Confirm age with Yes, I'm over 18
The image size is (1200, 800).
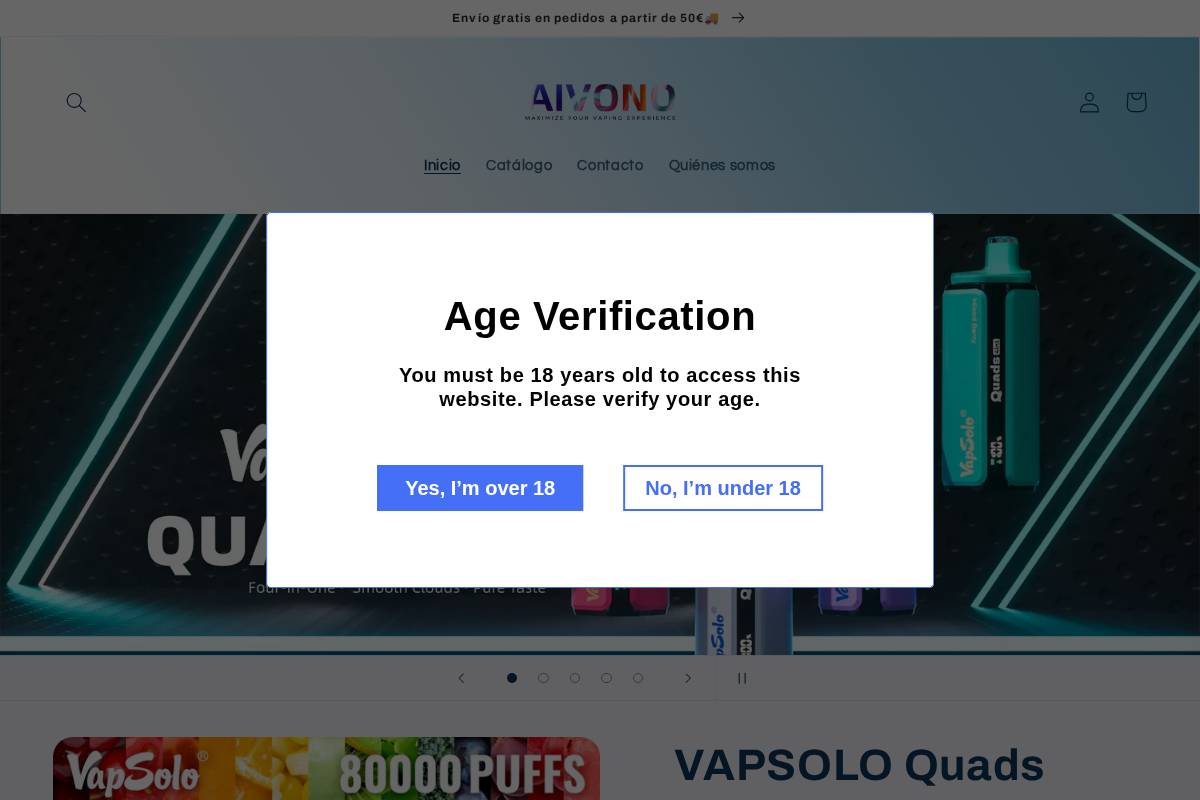pyautogui.click(x=480, y=488)
